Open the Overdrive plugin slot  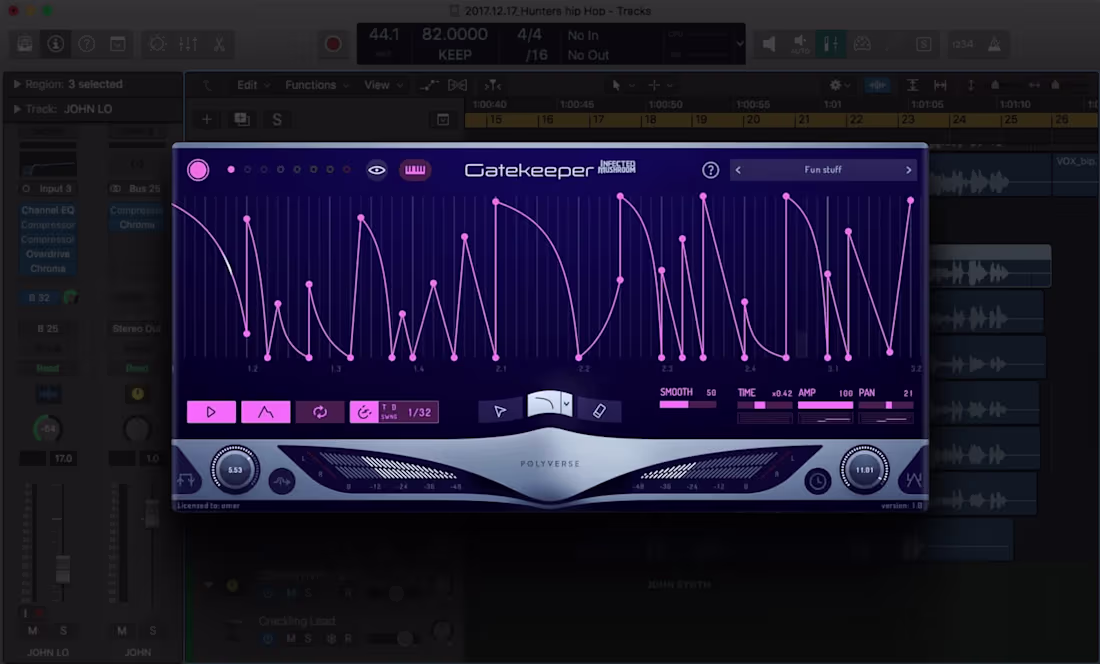coord(48,254)
